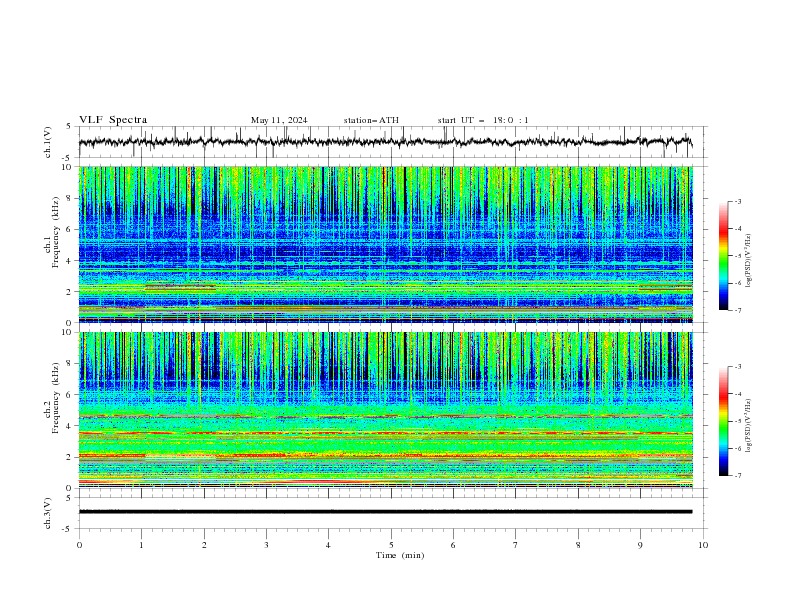Click the ch.1 "Frequency (kHz)" axis label
792x612 pixels.
point(56,232)
